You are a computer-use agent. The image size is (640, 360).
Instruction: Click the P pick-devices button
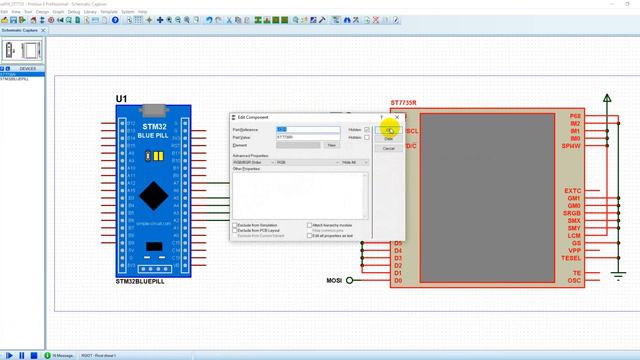(2, 69)
